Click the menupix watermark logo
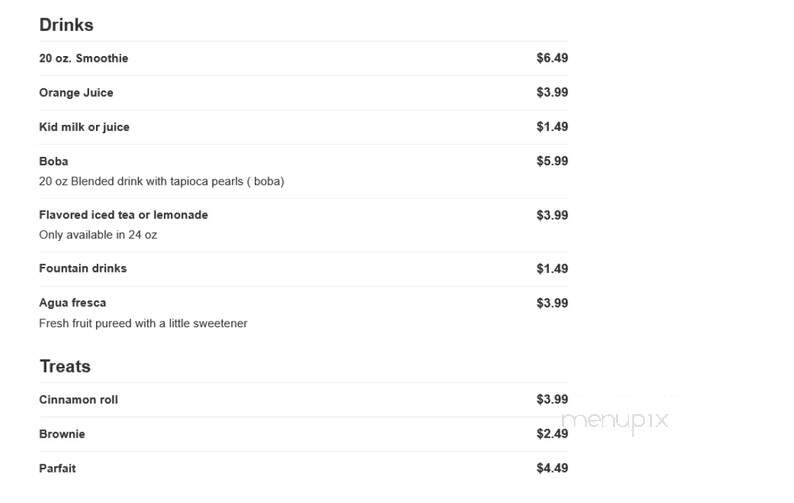794x503 pixels. tap(615, 421)
